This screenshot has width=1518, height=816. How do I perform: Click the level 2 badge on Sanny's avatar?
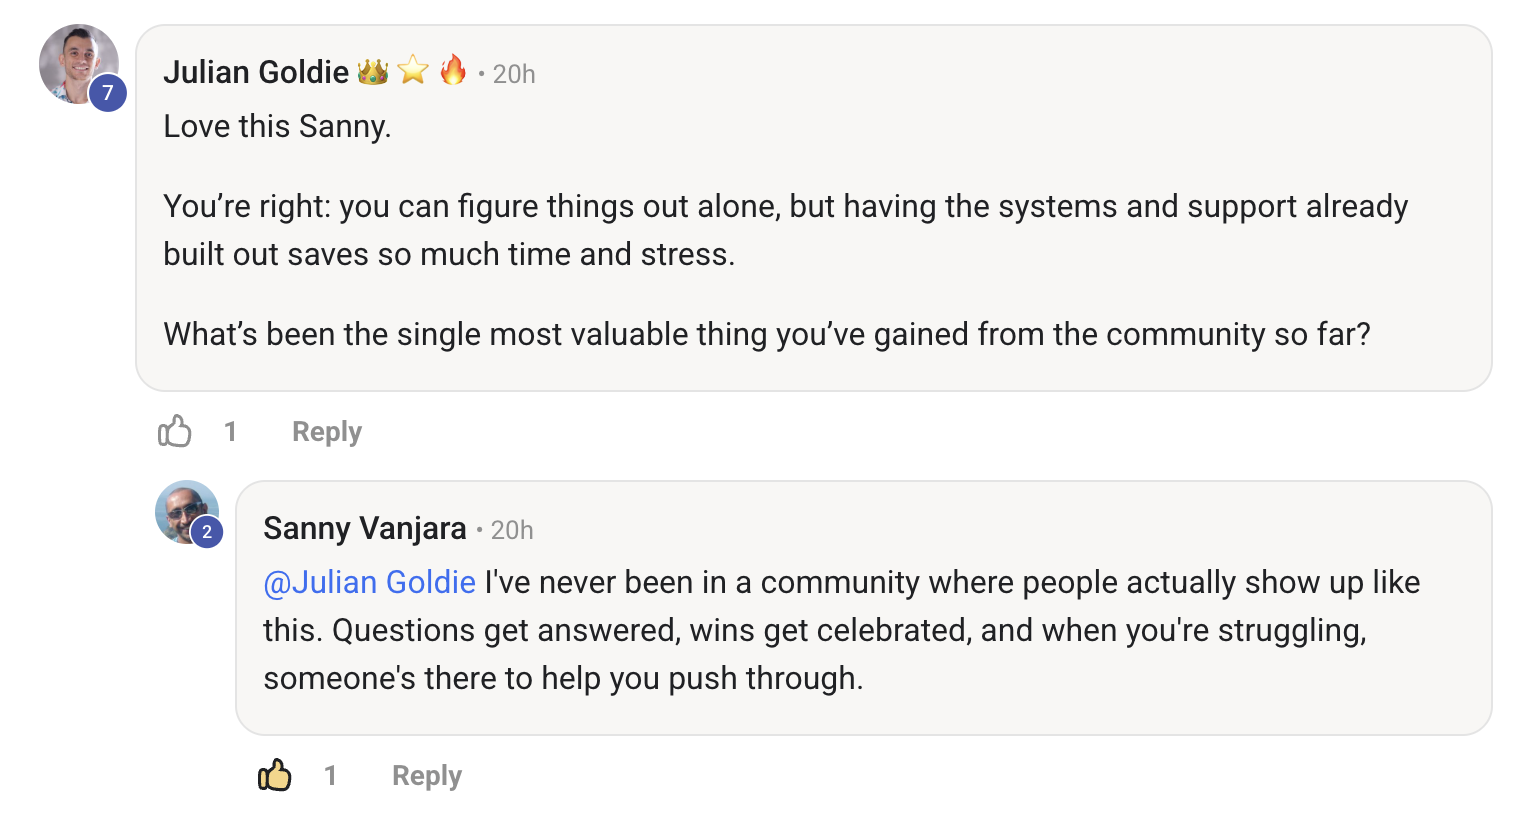207,532
